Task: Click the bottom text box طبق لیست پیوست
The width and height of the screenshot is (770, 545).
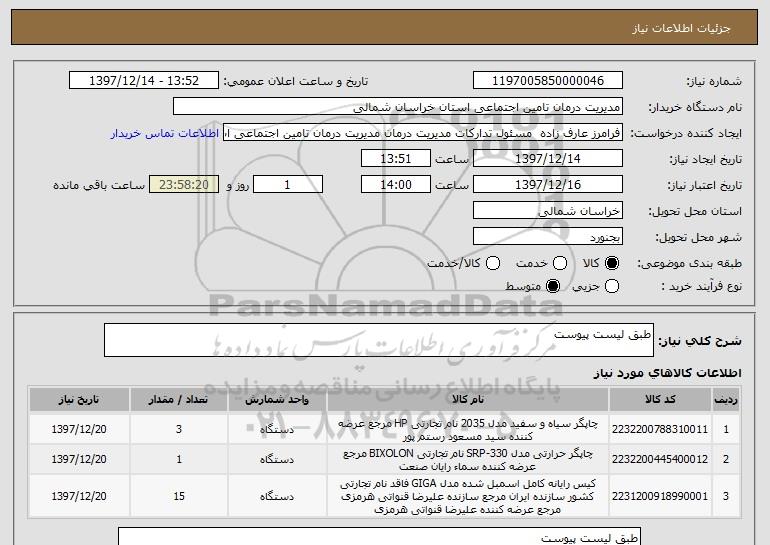Action: [x=380, y=537]
